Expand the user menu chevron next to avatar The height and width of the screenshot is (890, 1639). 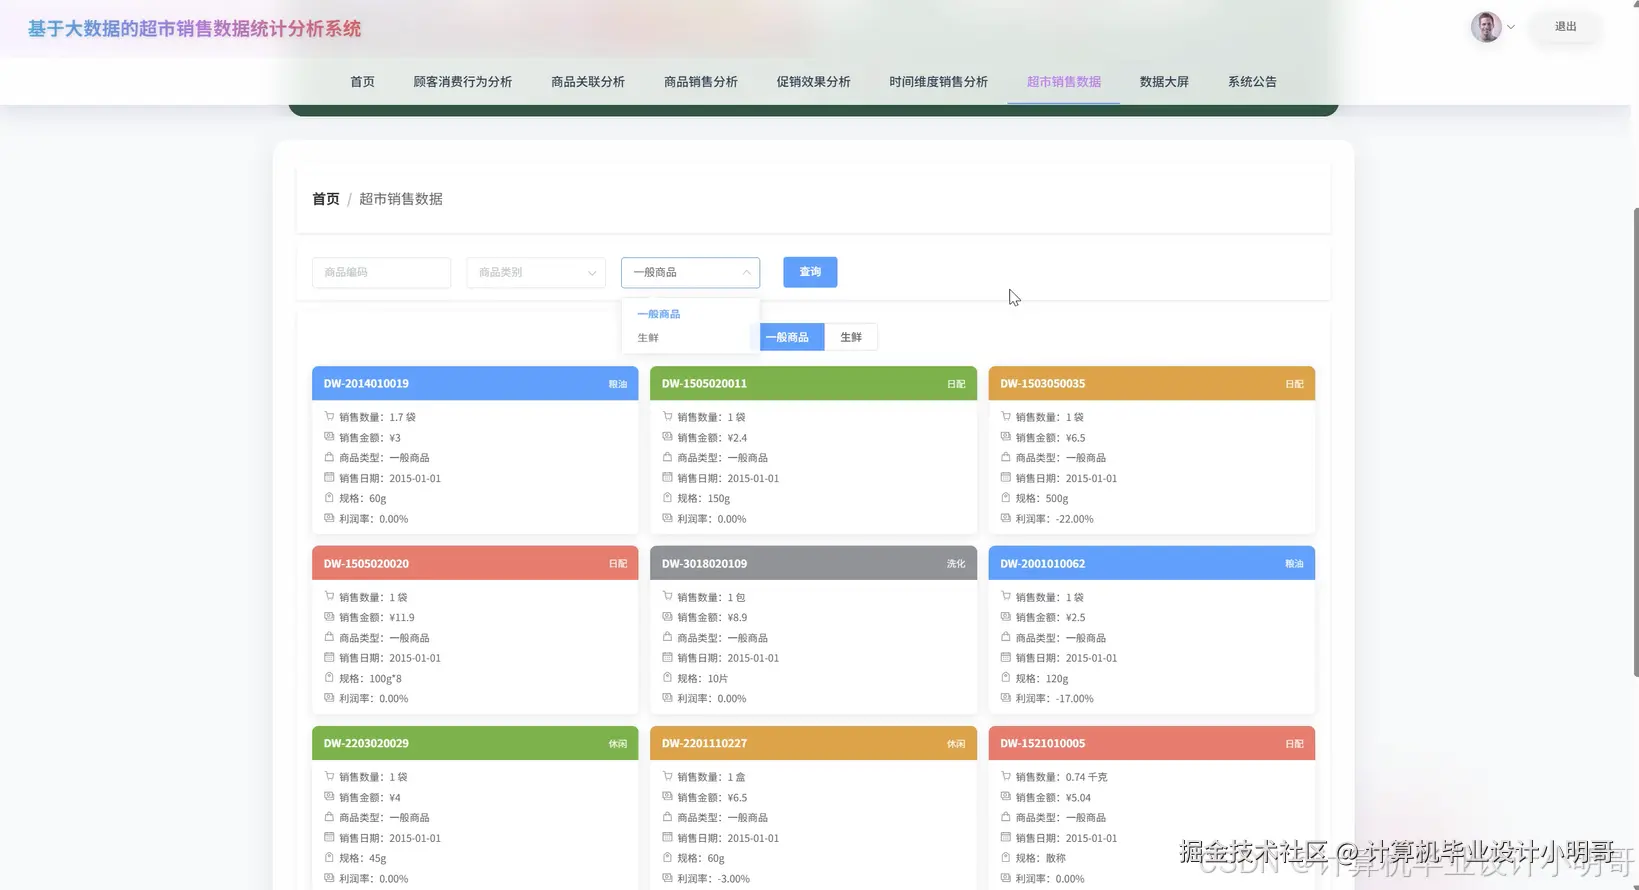1511,27
